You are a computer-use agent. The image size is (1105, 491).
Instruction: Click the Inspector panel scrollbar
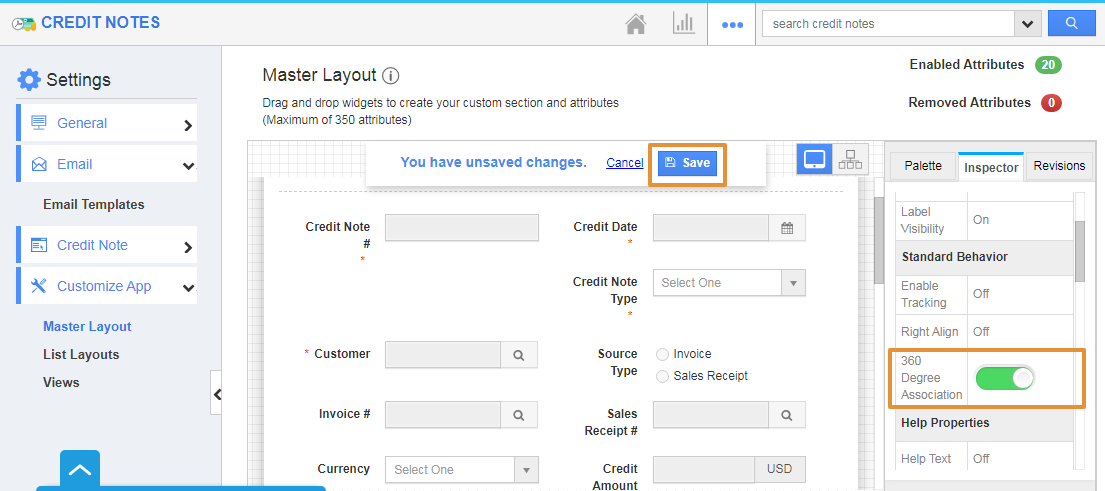click(1080, 250)
